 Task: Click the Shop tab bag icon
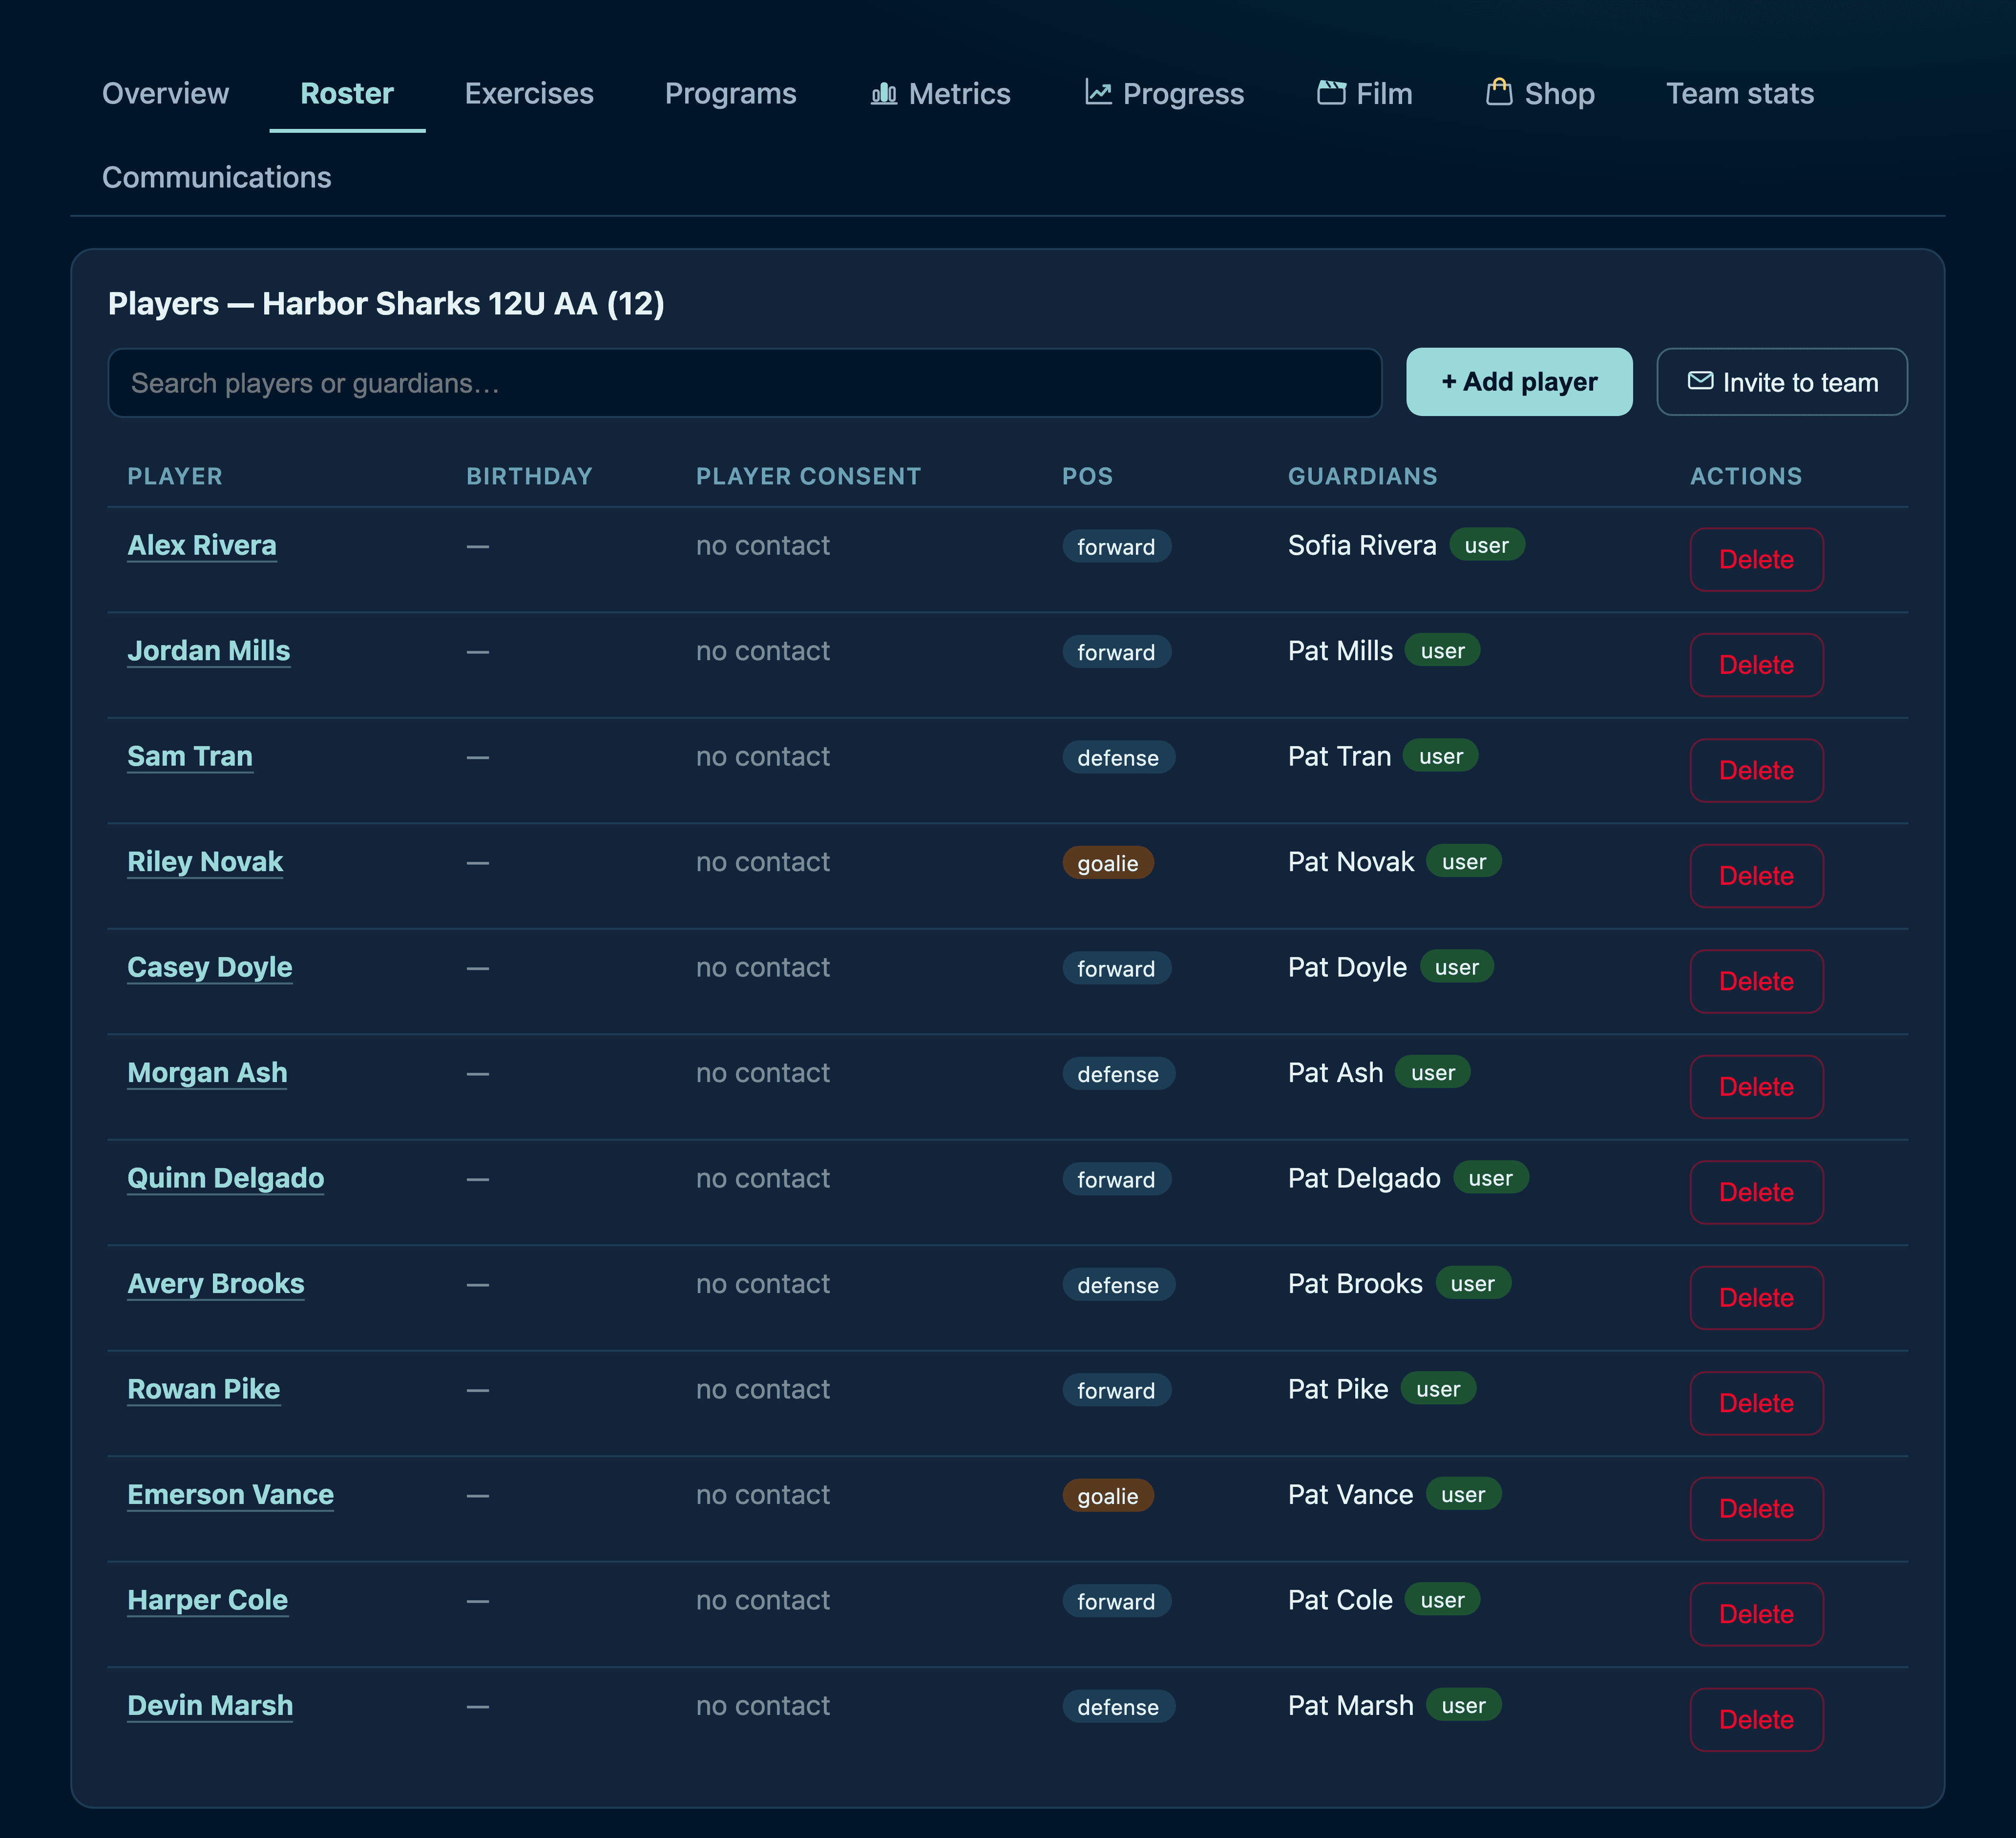pyautogui.click(x=1499, y=92)
